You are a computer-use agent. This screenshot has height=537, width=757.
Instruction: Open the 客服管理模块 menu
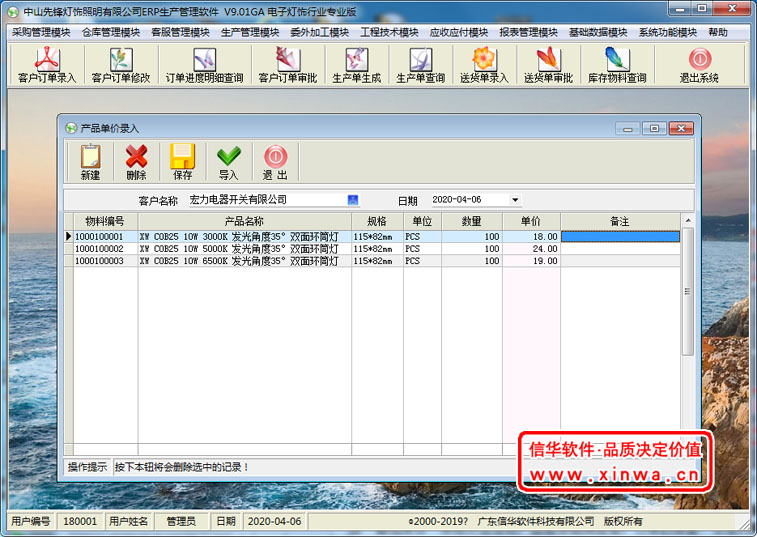(181, 32)
